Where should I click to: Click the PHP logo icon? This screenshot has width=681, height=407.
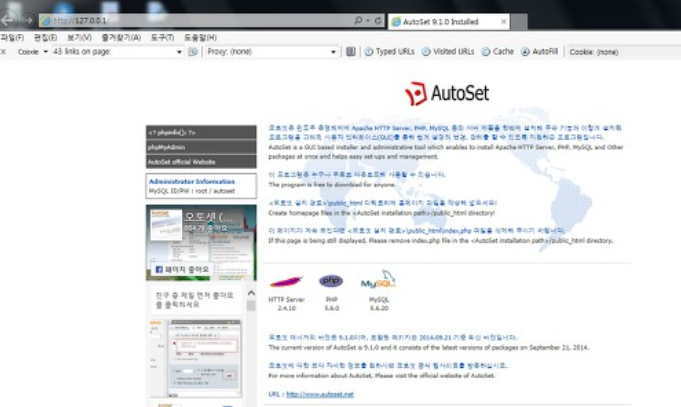click(331, 281)
